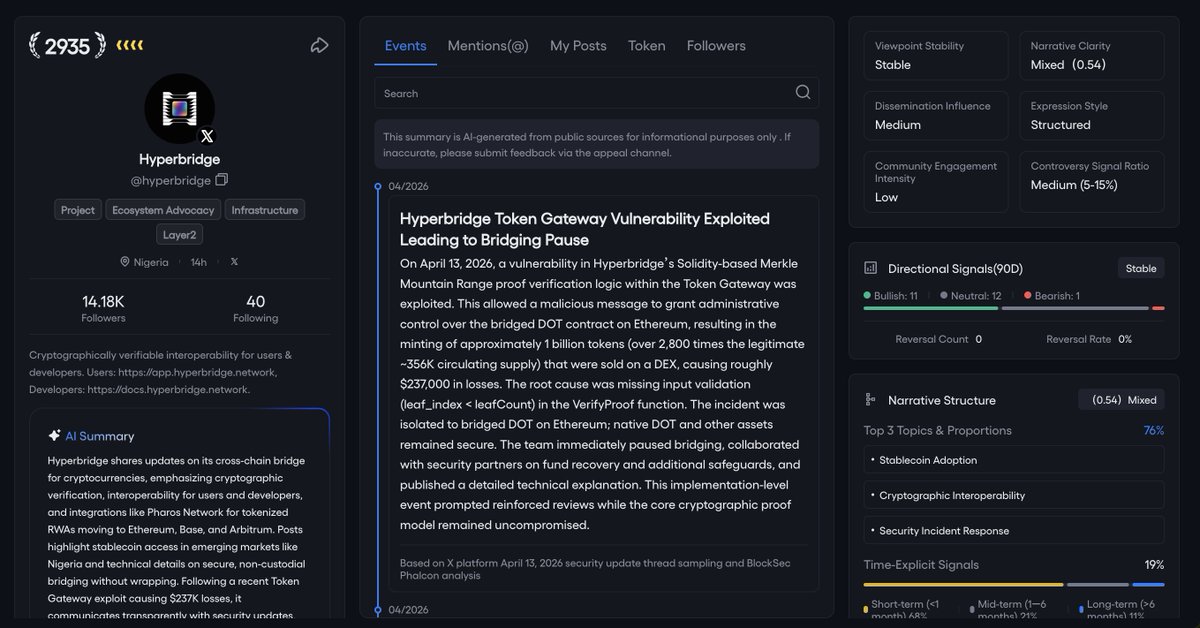Click the 76% topics proportion value
This screenshot has width=1200, height=628.
pyautogui.click(x=1154, y=430)
